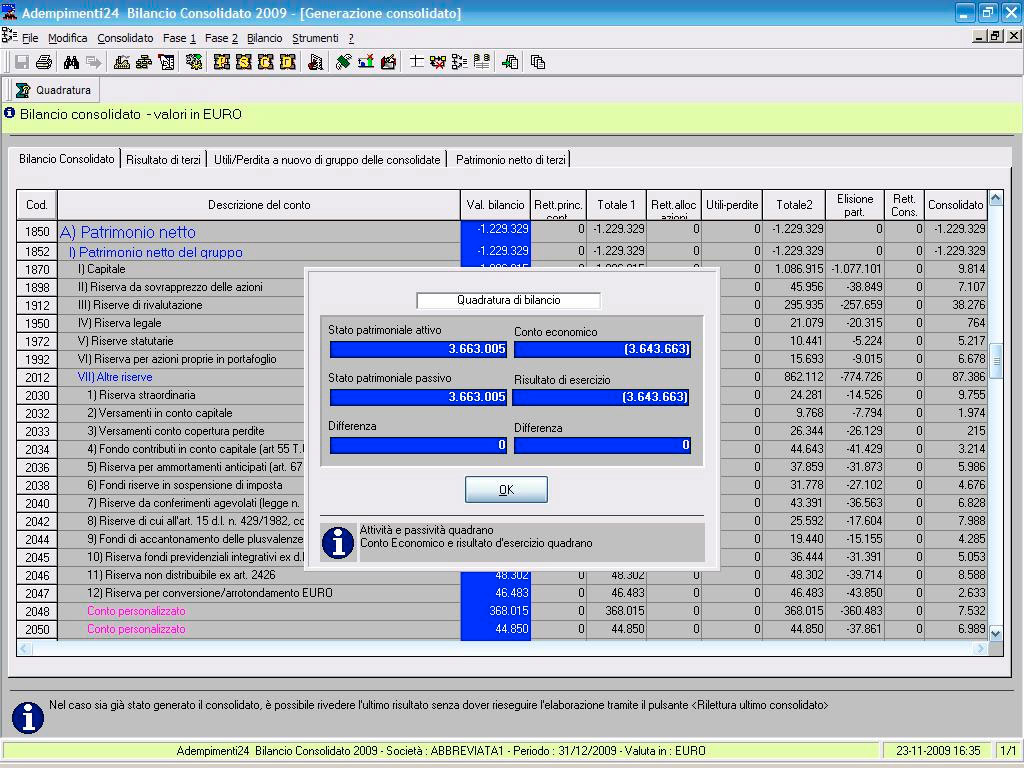
Task: Click the green arrow import documents icon
Action: coord(510,62)
